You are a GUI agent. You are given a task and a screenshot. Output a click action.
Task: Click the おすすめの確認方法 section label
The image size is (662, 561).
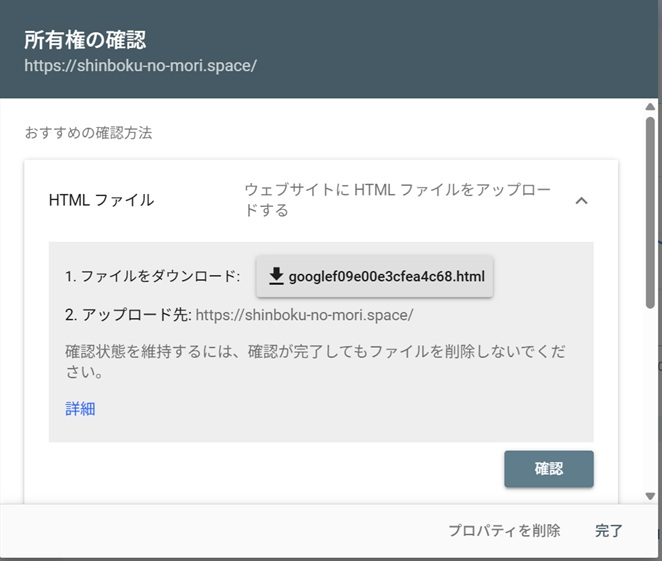click(x=88, y=132)
